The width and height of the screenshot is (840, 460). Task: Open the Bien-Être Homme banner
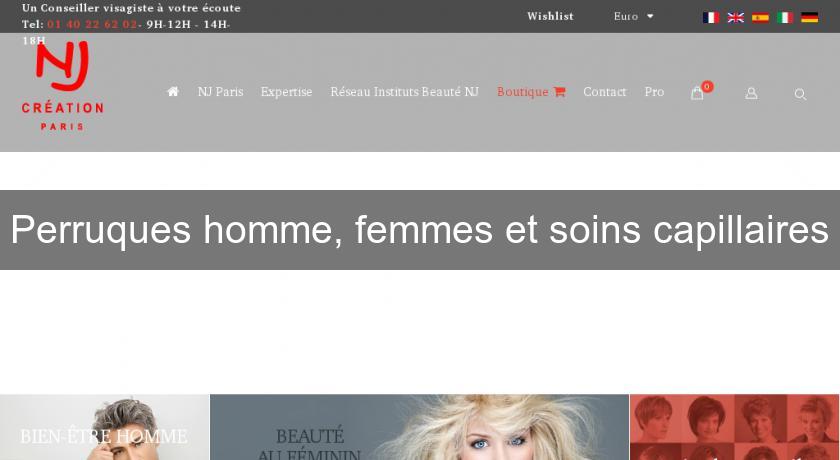(x=104, y=427)
